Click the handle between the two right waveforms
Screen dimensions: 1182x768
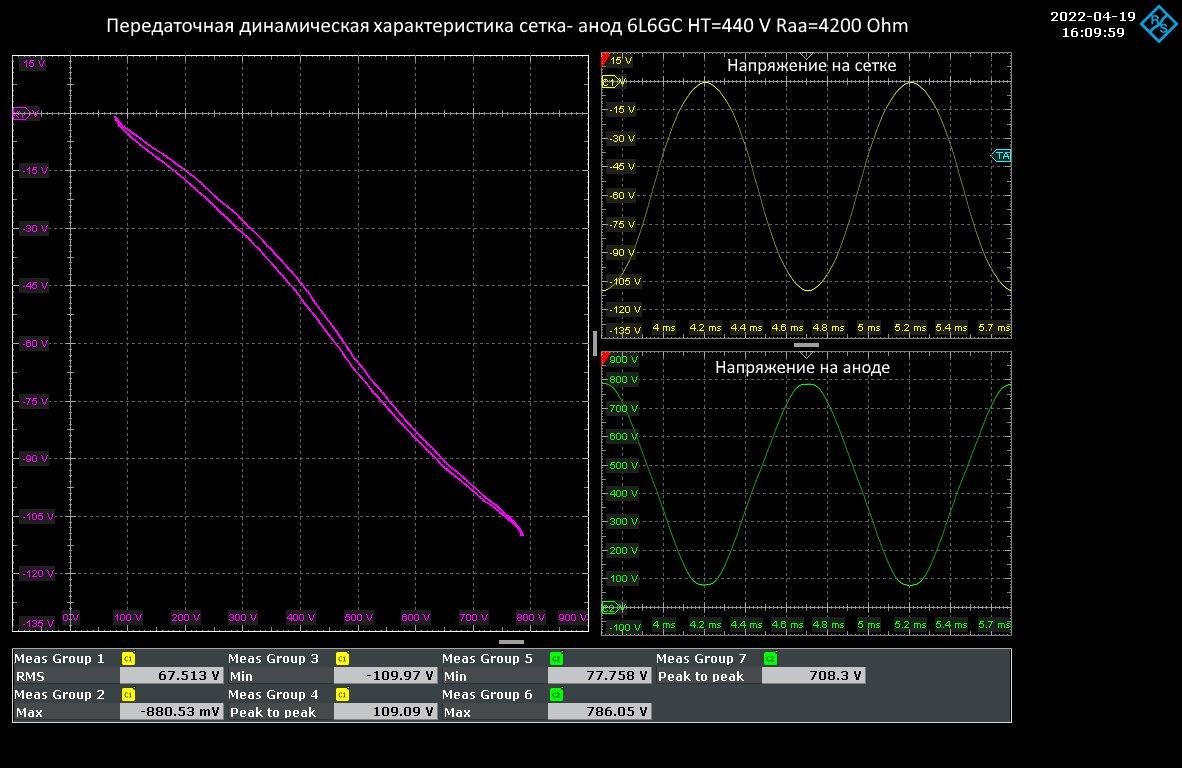point(806,345)
